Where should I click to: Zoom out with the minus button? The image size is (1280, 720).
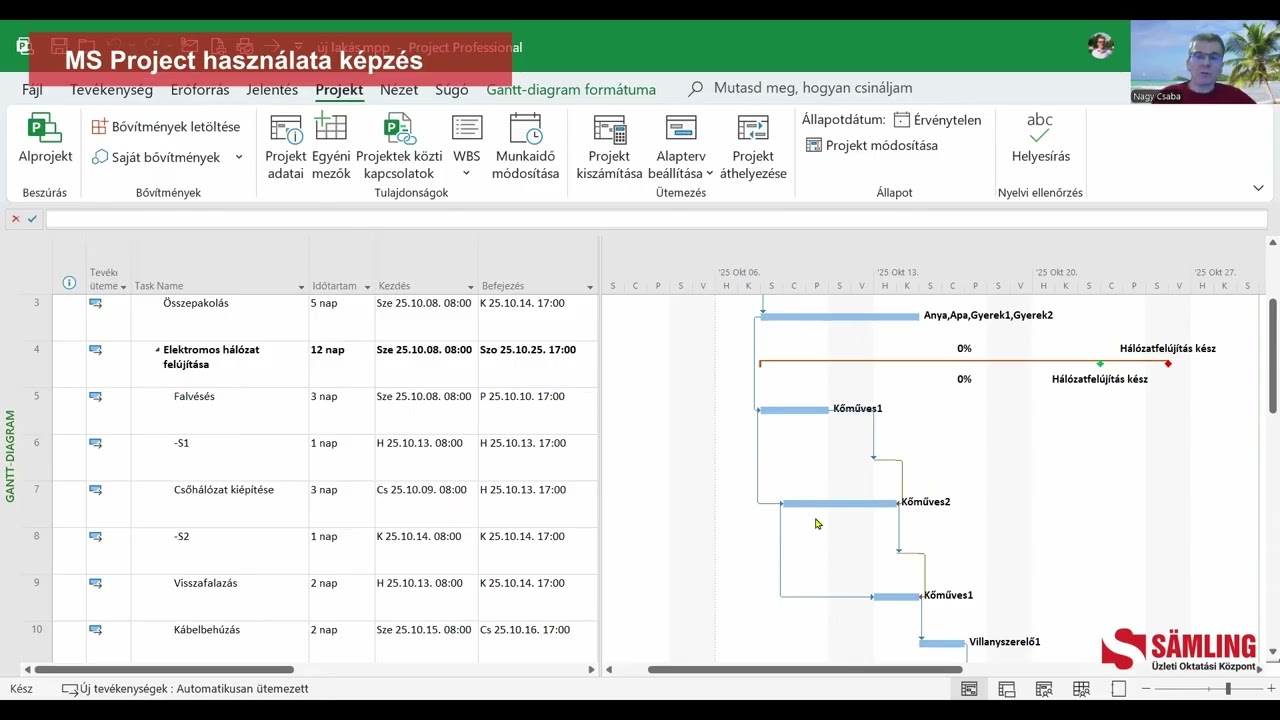(1147, 689)
